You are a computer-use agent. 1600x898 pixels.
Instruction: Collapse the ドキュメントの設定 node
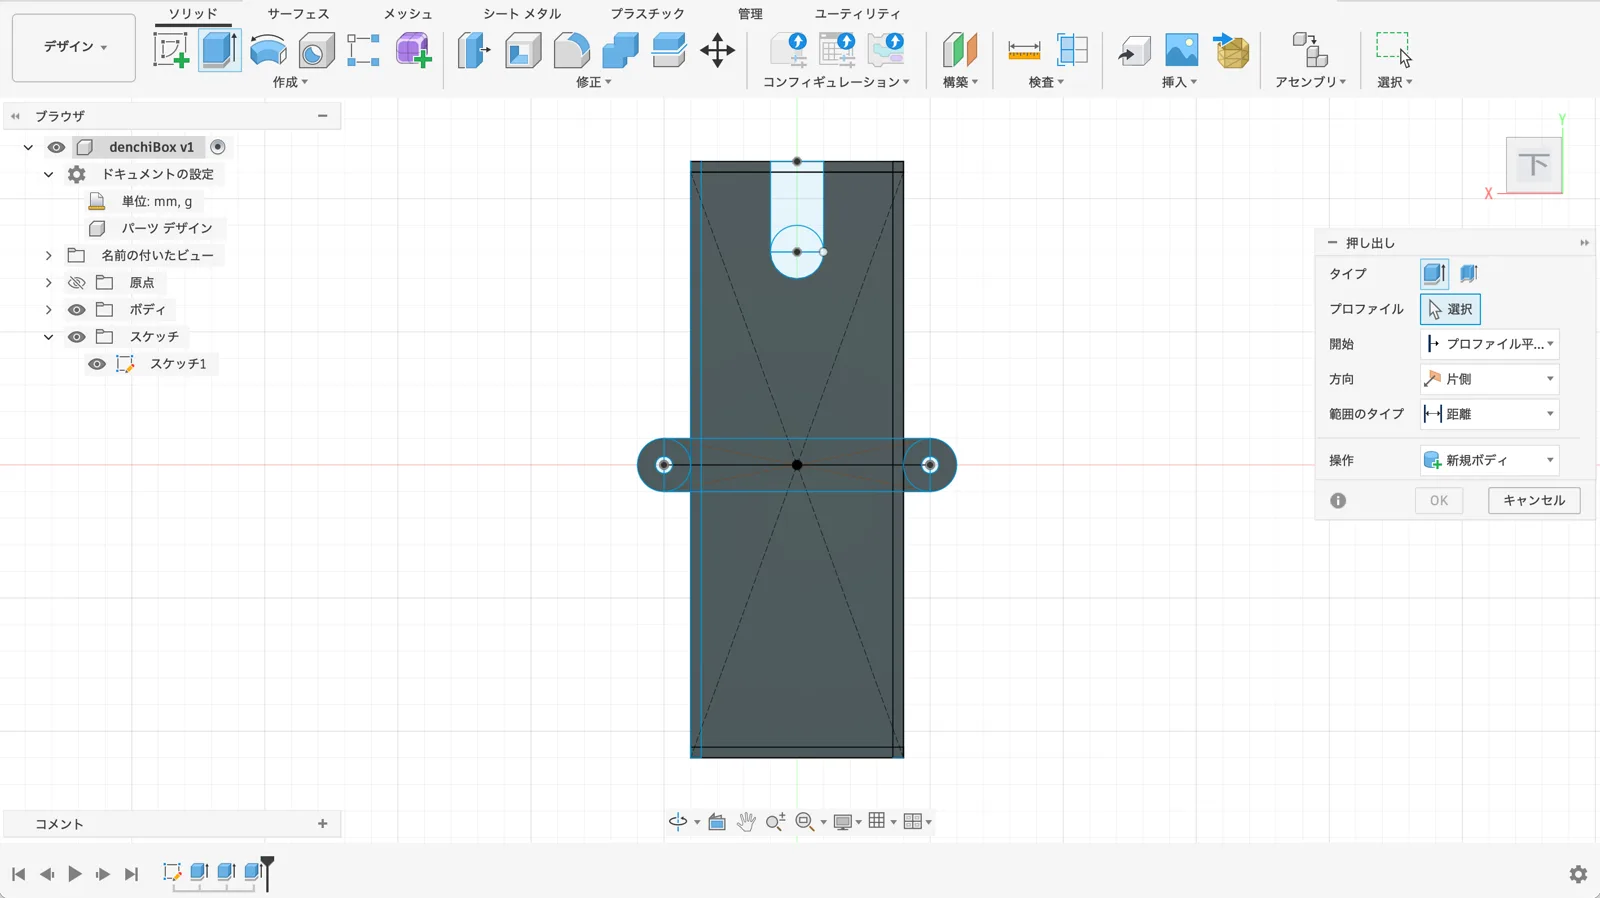click(48, 174)
